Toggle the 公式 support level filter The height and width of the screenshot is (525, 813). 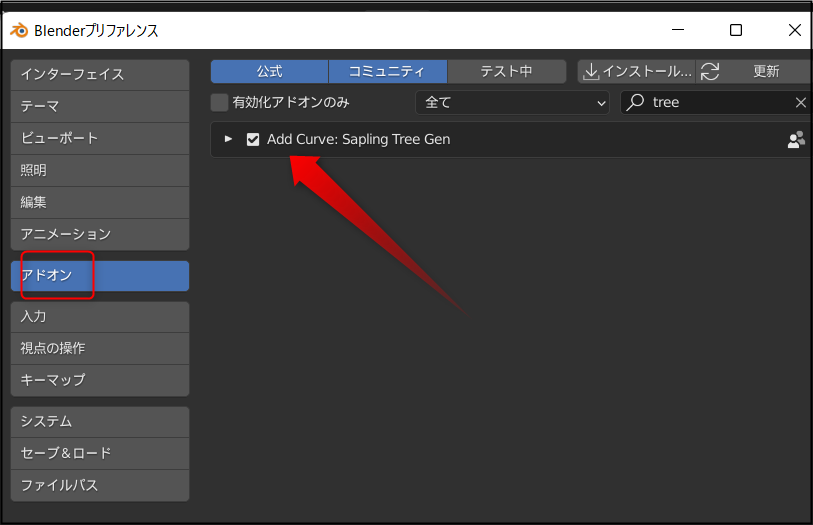pos(270,72)
